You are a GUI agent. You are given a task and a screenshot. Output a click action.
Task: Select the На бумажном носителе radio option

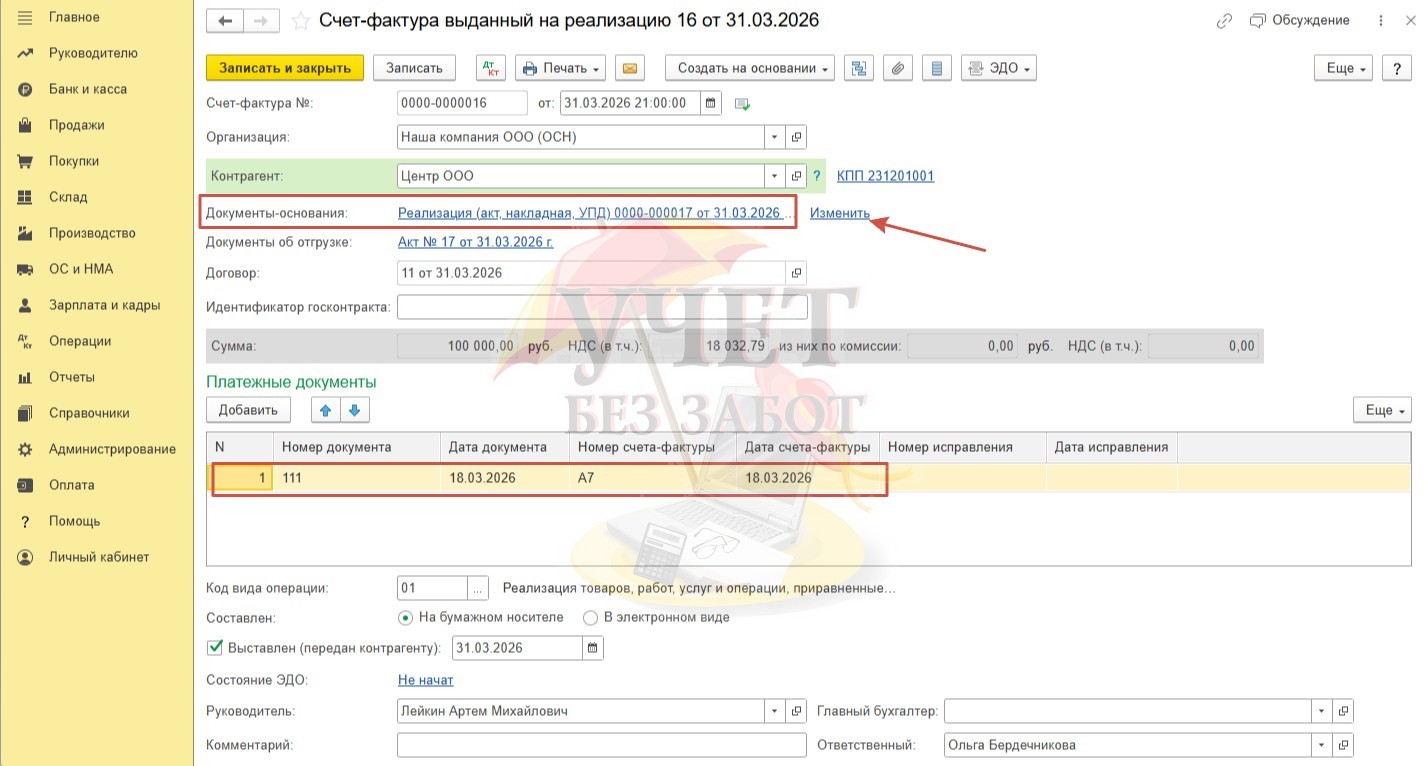406,618
